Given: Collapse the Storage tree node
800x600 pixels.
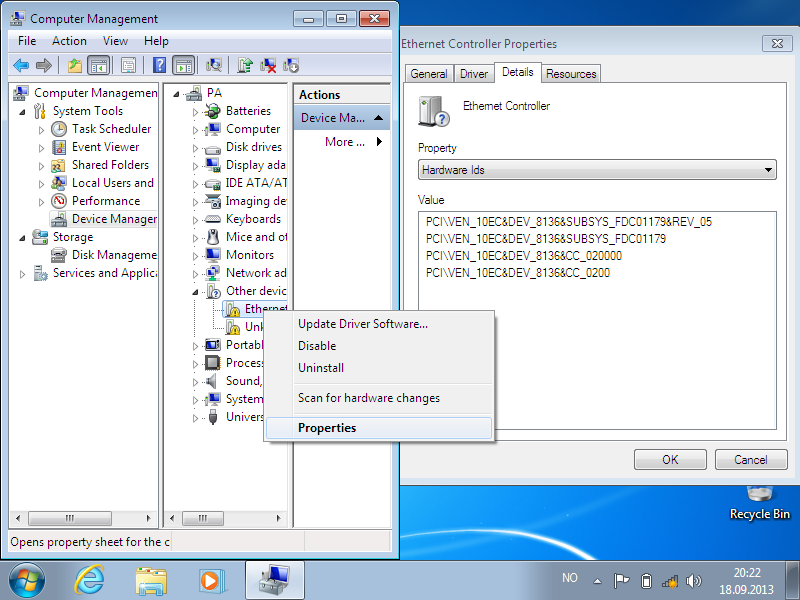Looking at the screenshot, I should click(x=22, y=238).
